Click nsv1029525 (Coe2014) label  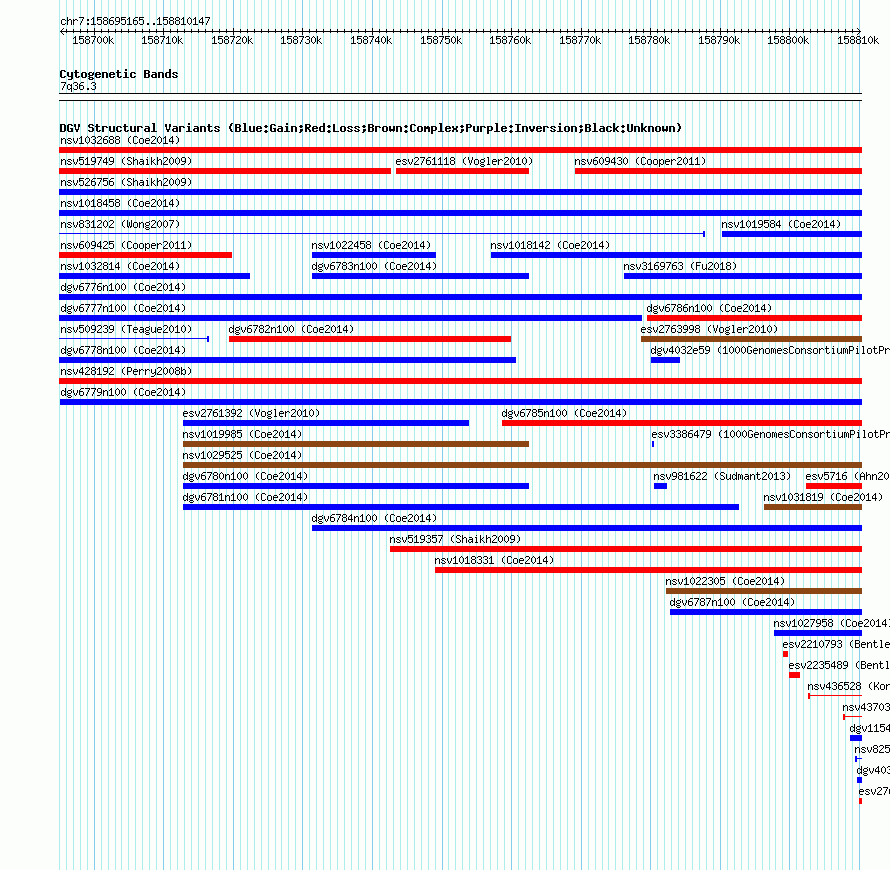pyautogui.click(x=242, y=455)
